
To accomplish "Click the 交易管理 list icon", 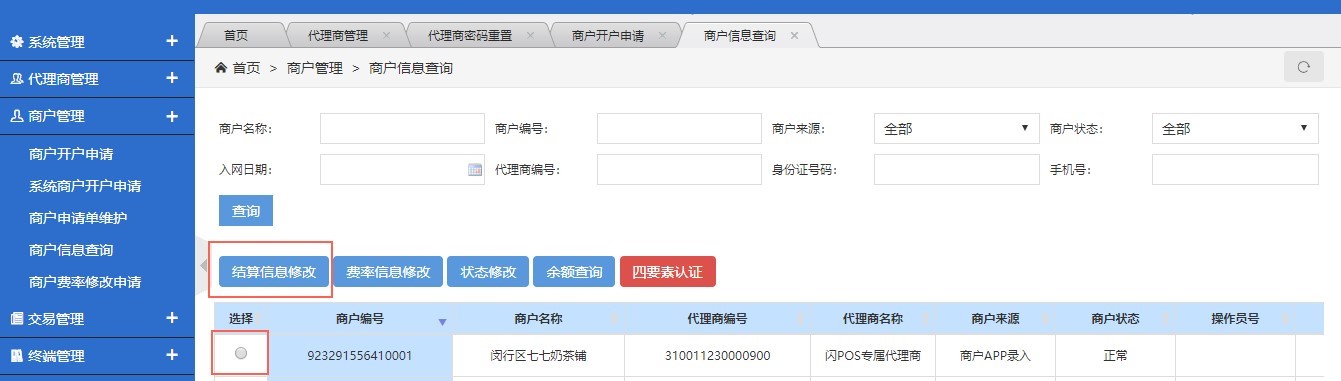I will [x=16, y=319].
